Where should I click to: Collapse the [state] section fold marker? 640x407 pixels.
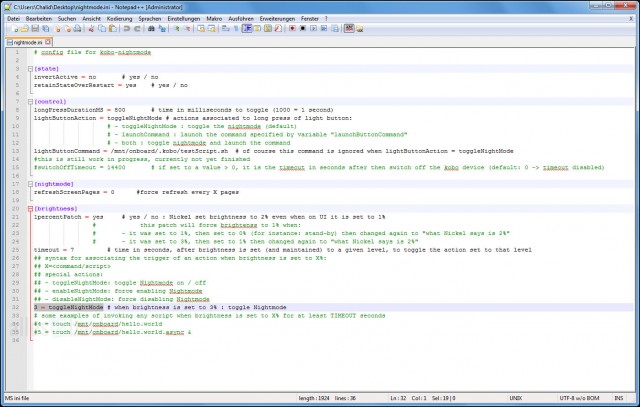tap(29, 67)
